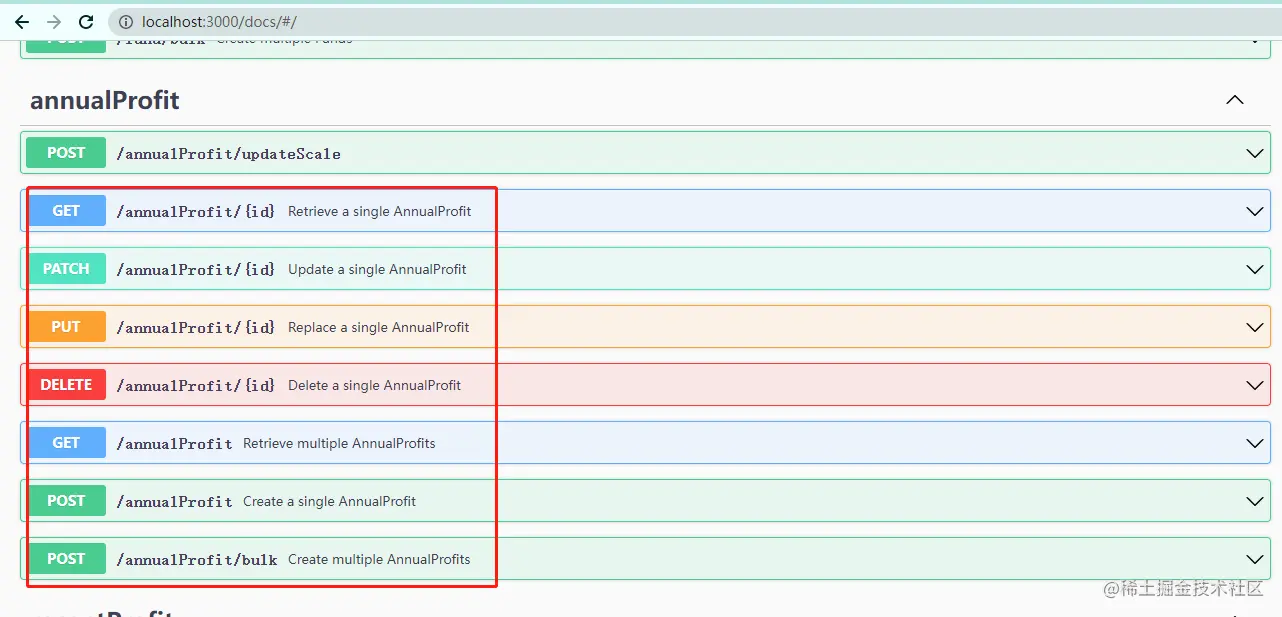Viewport: 1282px width, 617px height.
Task: Reload the page with the refresh icon
Action: (86, 21)
